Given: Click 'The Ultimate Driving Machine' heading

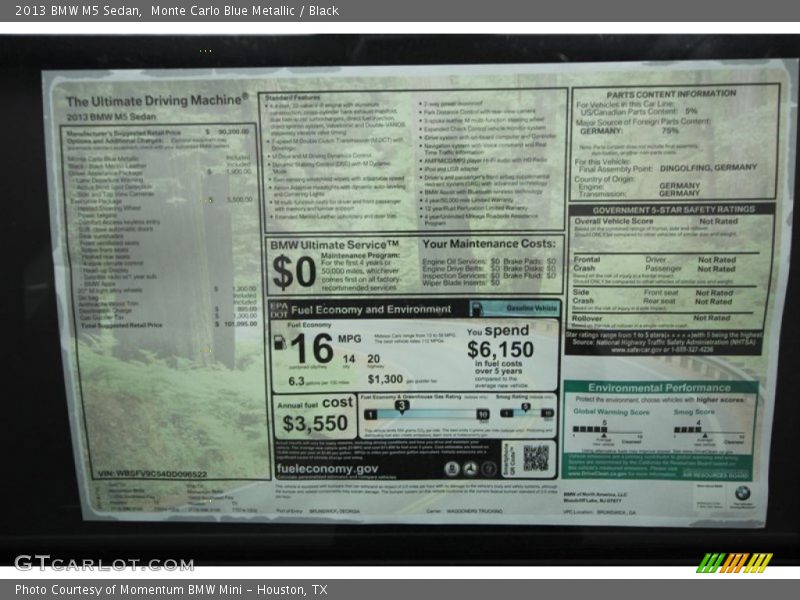Looking at the screenshot, I should tap(157, 101).
